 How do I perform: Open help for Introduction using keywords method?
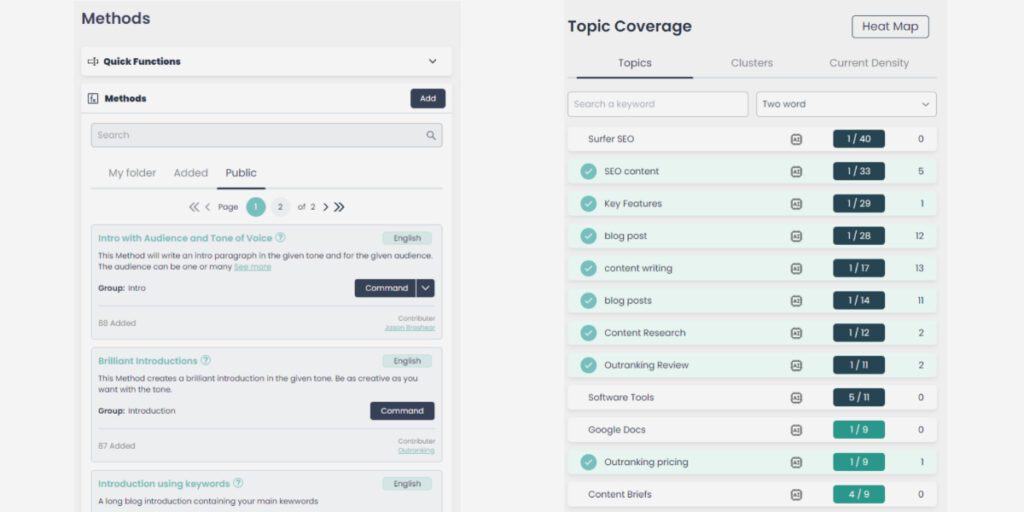pyautogui.click(x=238, y=483)
